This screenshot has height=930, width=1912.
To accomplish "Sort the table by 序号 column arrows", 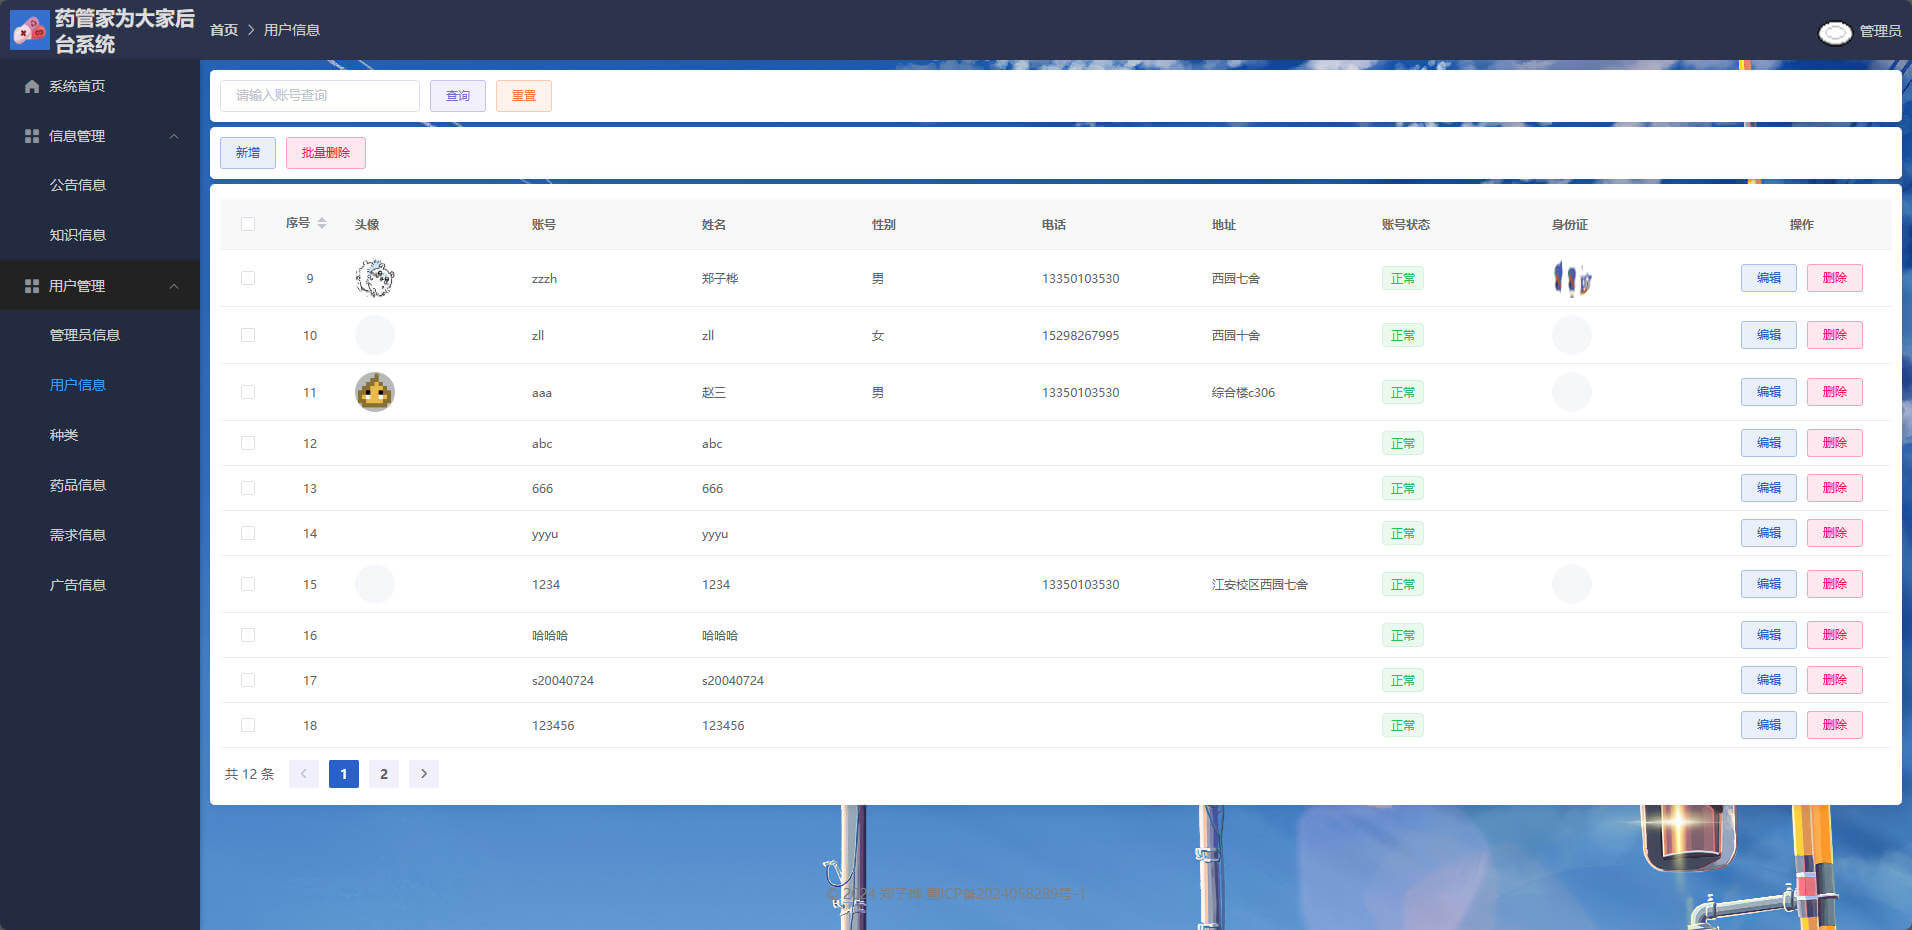I will coord(322,224).
